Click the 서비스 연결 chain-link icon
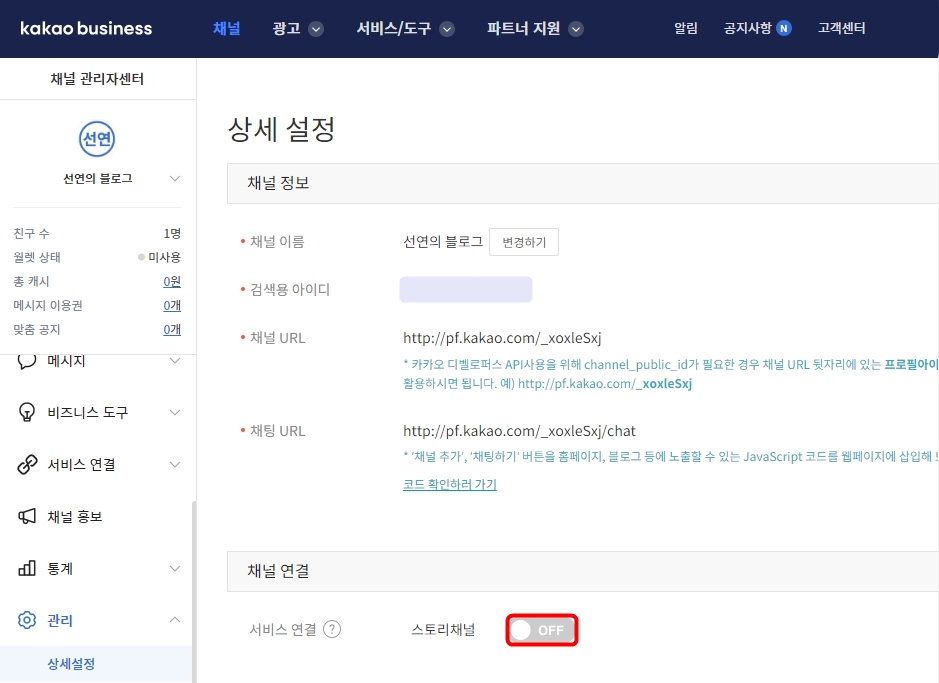The image size is (939, 683). click(x=29, y=465)
